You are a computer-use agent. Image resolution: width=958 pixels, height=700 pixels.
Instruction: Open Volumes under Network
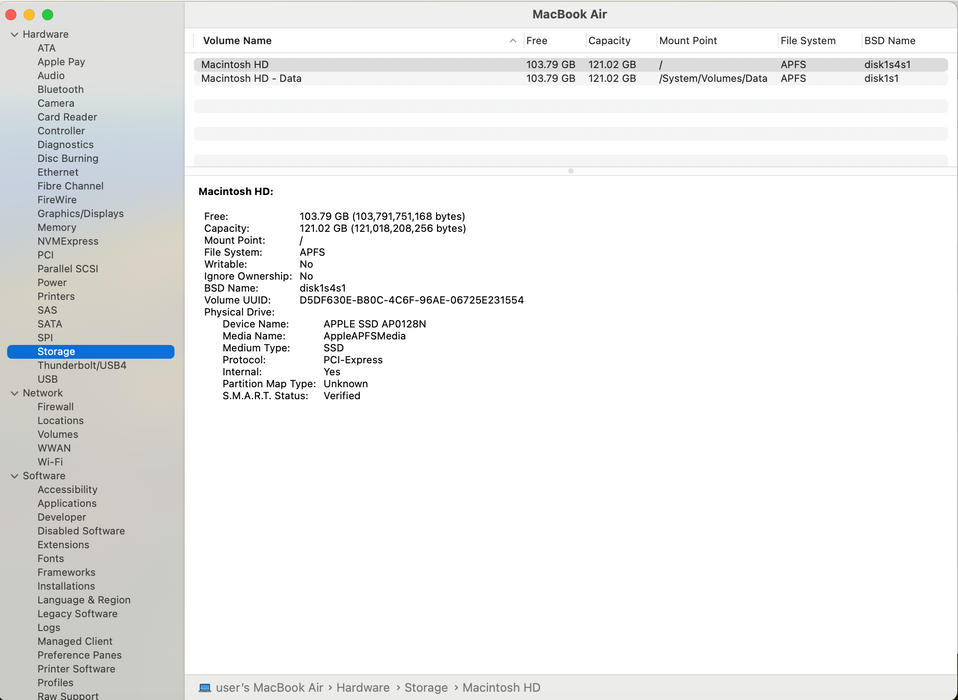tap(58, 434)
